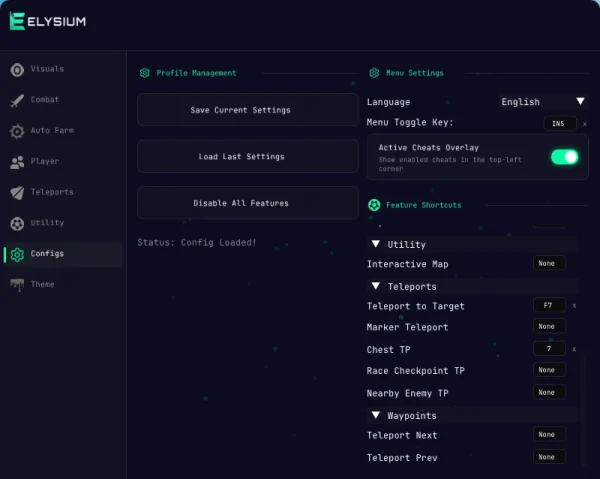This screenshot has height=479, width=600.
Task: Click the Visuals eye icon in sidebar
Action: (x=17, y=70)
